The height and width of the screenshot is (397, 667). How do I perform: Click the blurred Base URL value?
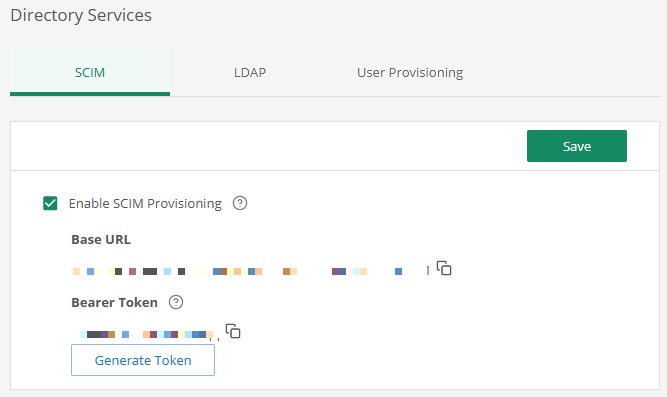coord(251,271)
